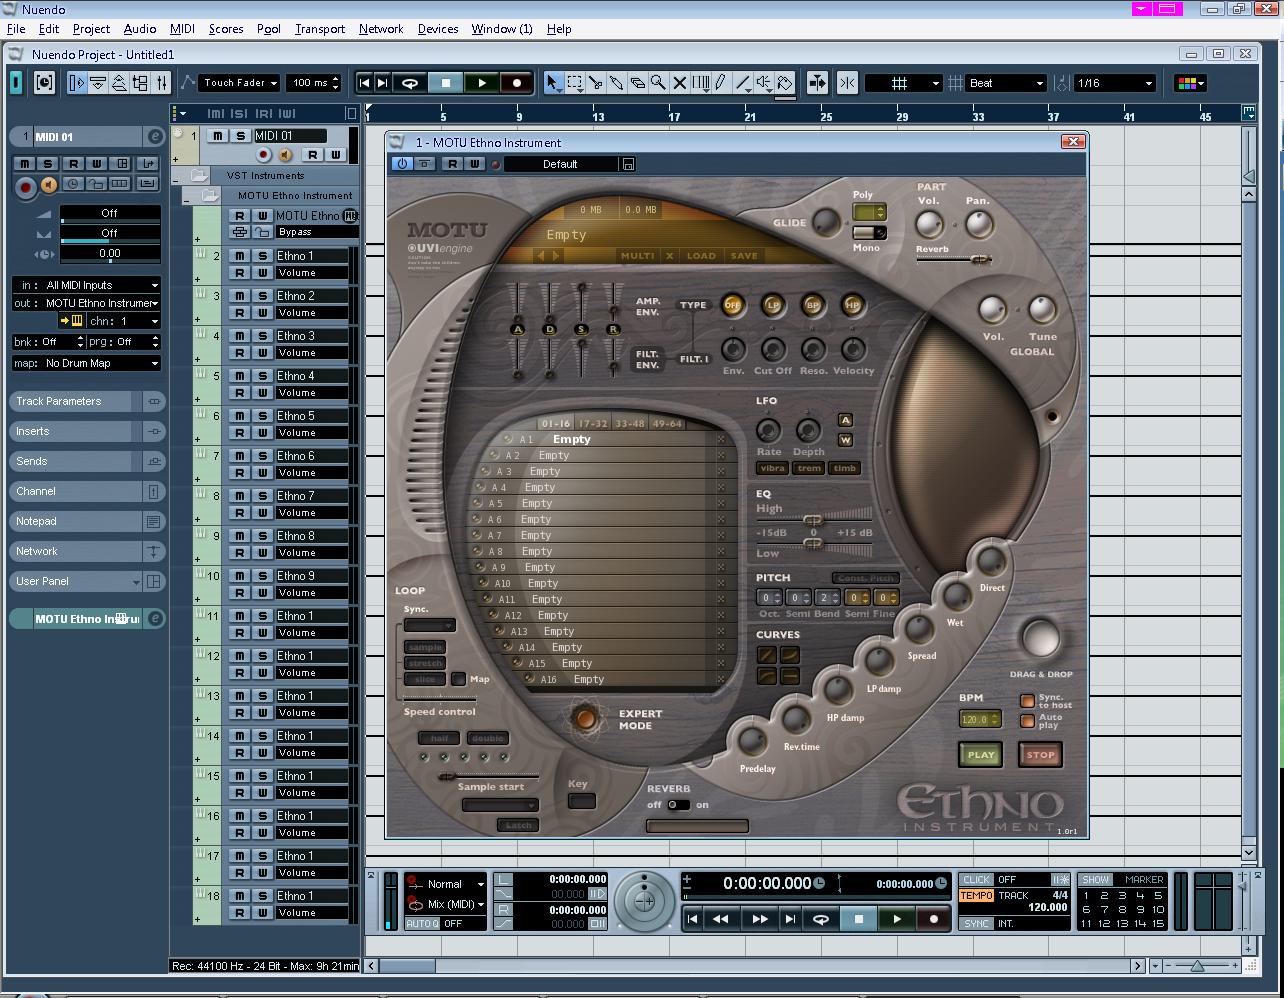Image resolution: width=1284 pixels, height=998 pixels.
Task: Select the Play speaker tool
Action: coord(764,83)
